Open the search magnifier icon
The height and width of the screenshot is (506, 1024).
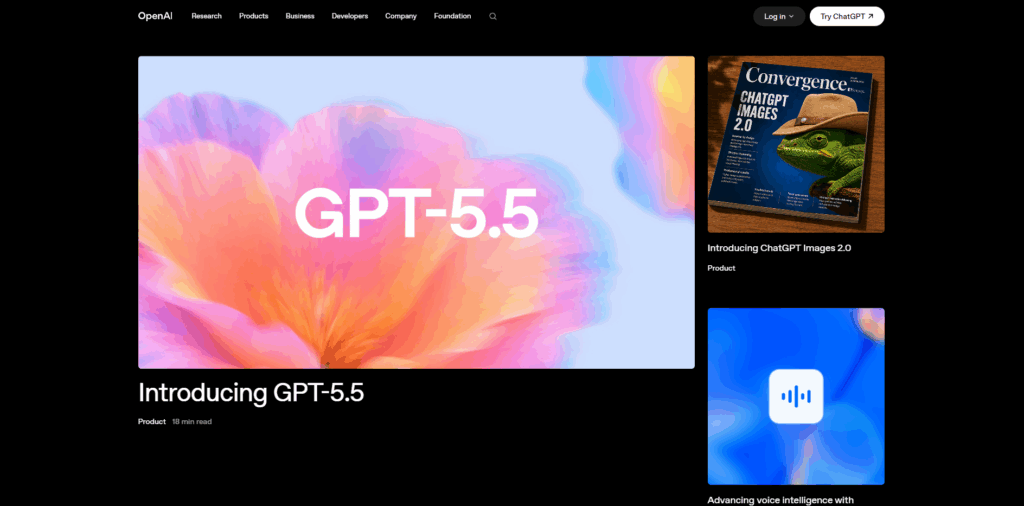[x=493, y=16]
